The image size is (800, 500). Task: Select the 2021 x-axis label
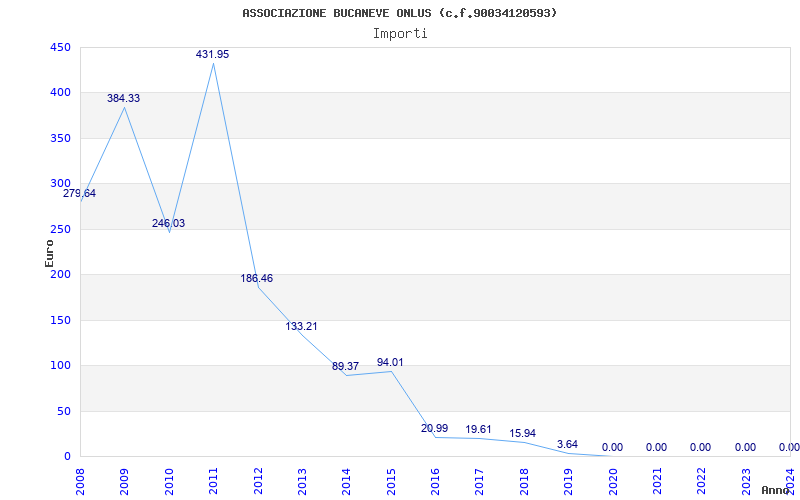click(657, 481)
